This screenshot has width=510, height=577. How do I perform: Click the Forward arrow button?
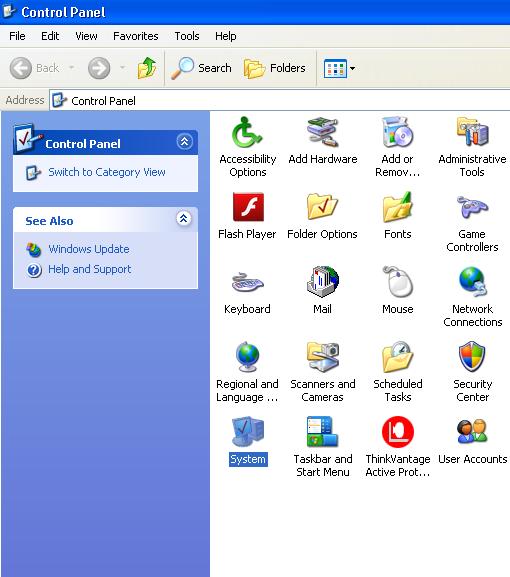pos(99,68)
